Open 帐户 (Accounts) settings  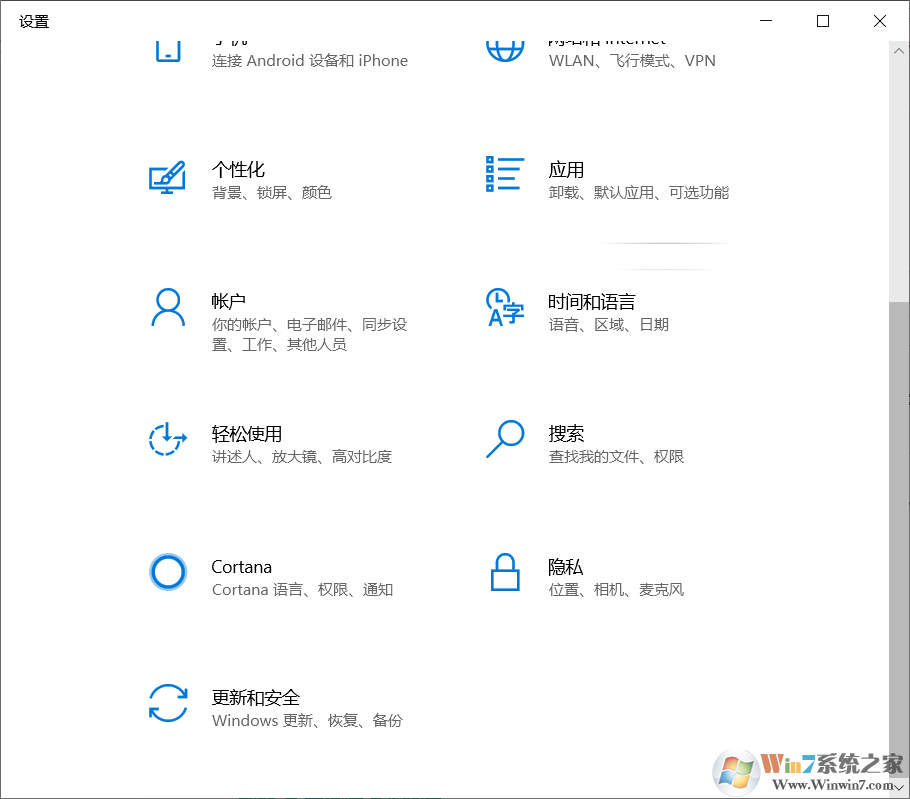point(231,300)
